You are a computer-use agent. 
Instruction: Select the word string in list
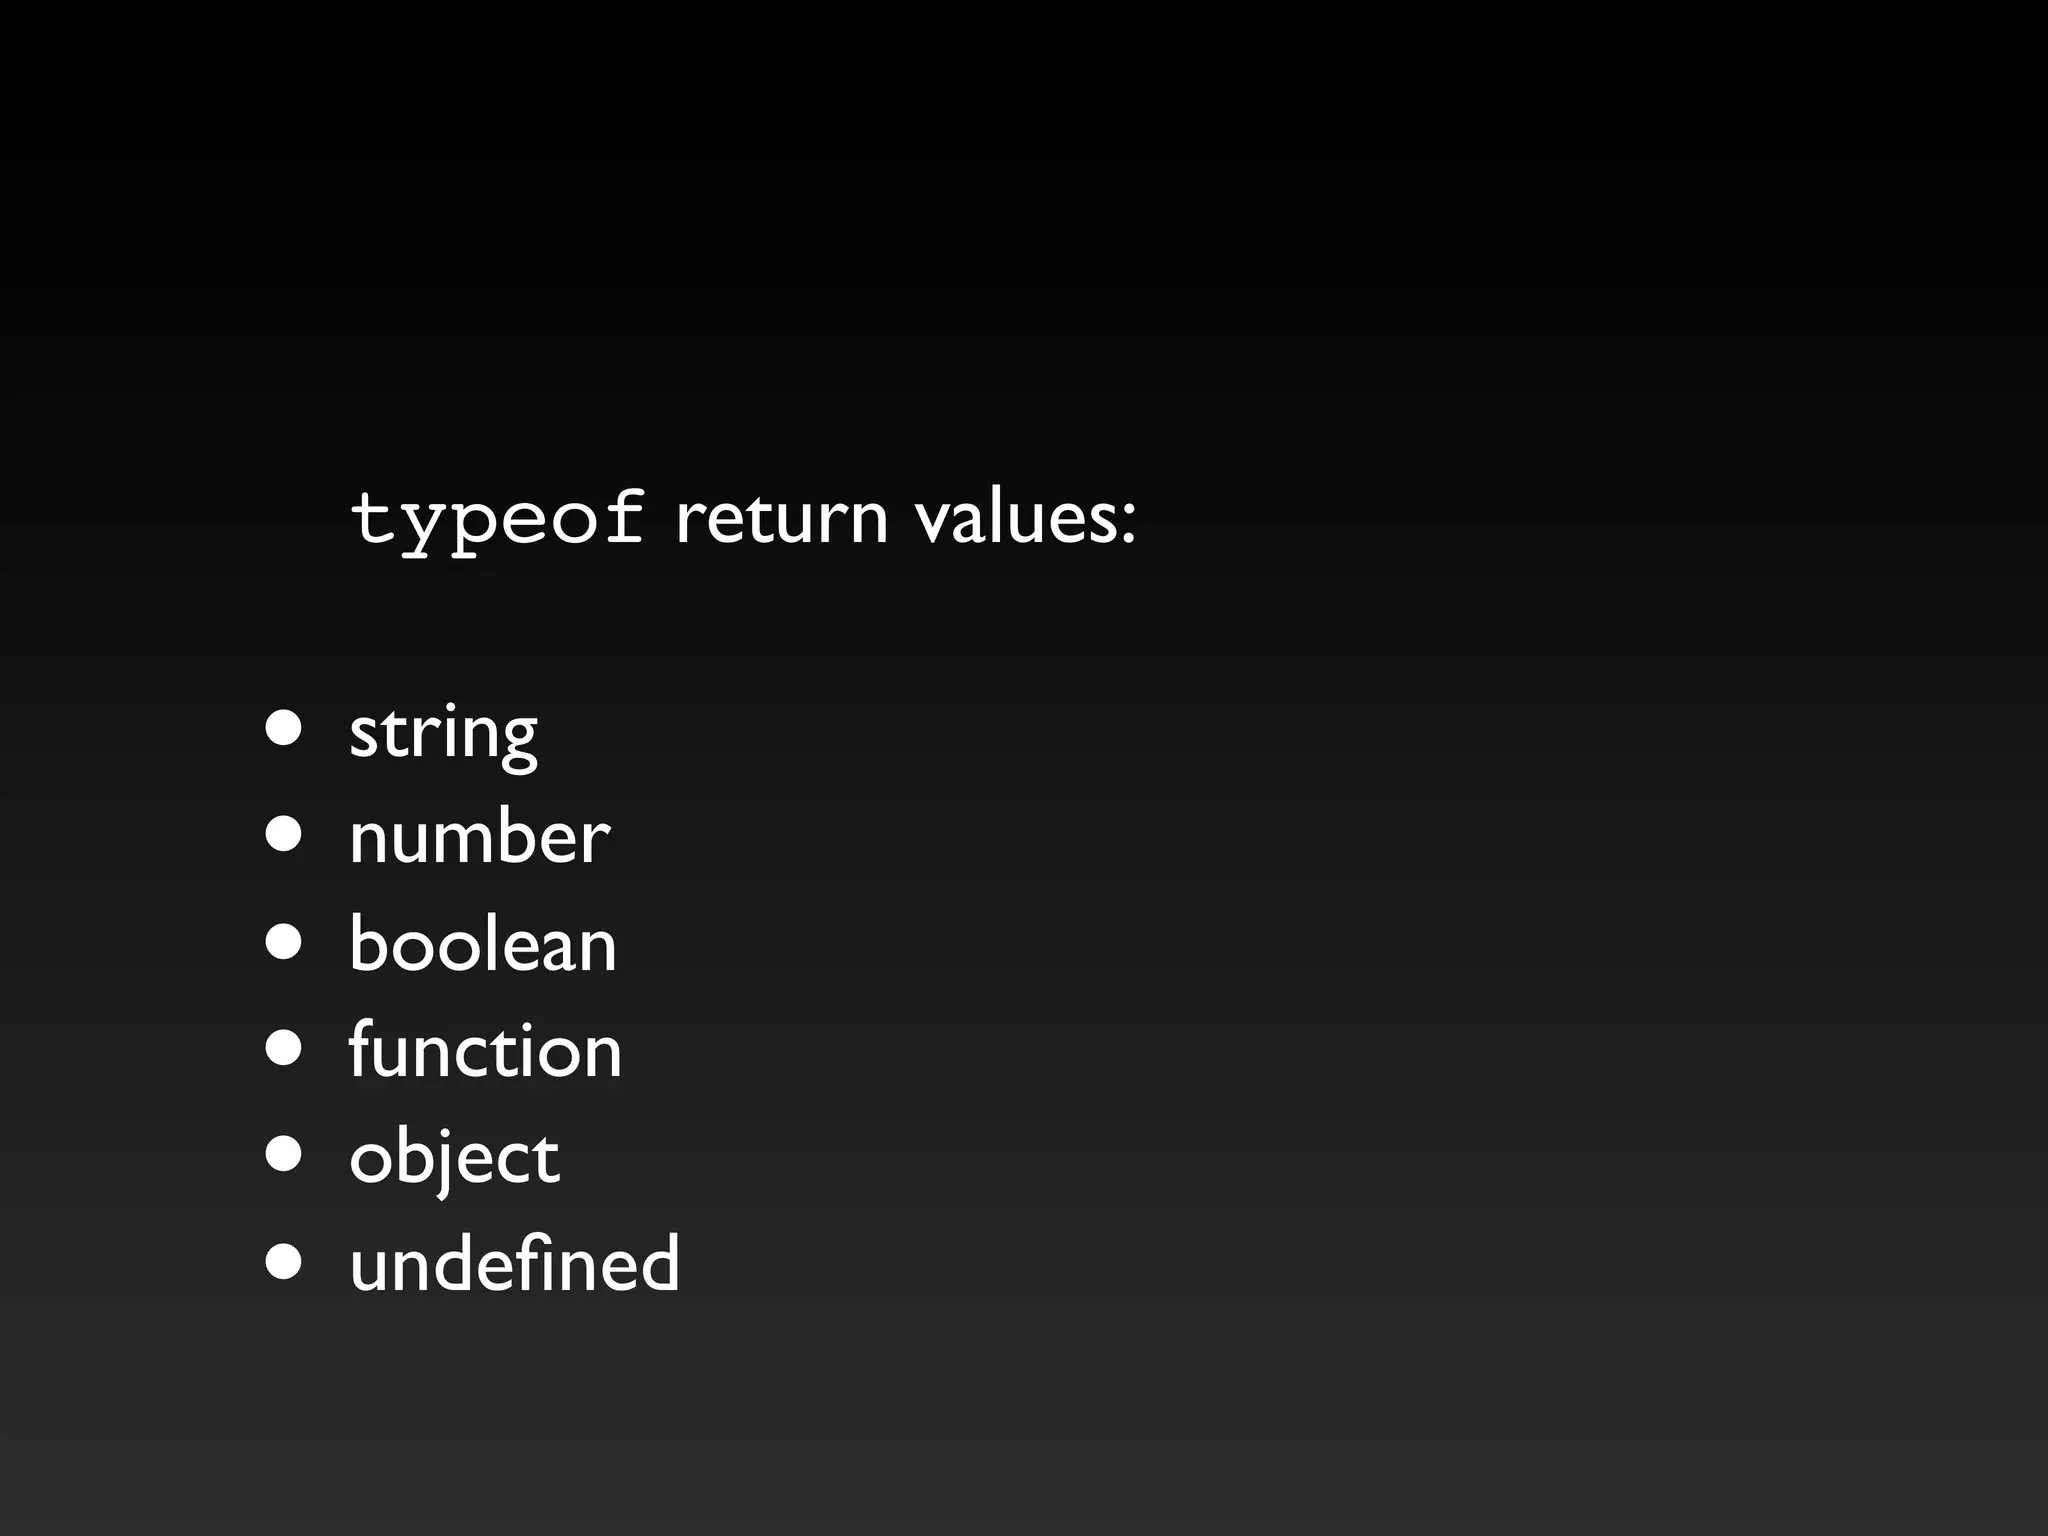coord(443,733)
